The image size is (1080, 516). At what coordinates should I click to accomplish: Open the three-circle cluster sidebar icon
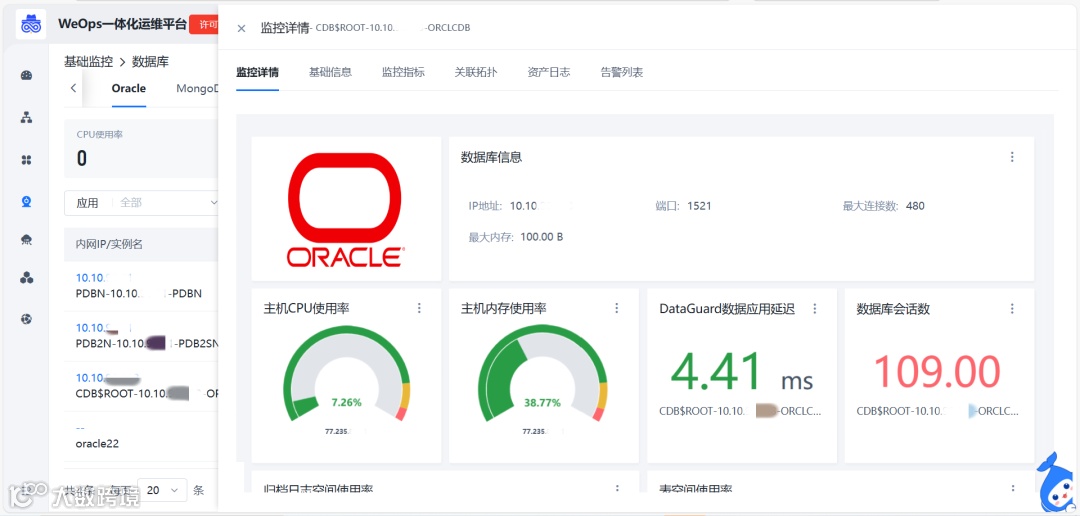[27, 278]
